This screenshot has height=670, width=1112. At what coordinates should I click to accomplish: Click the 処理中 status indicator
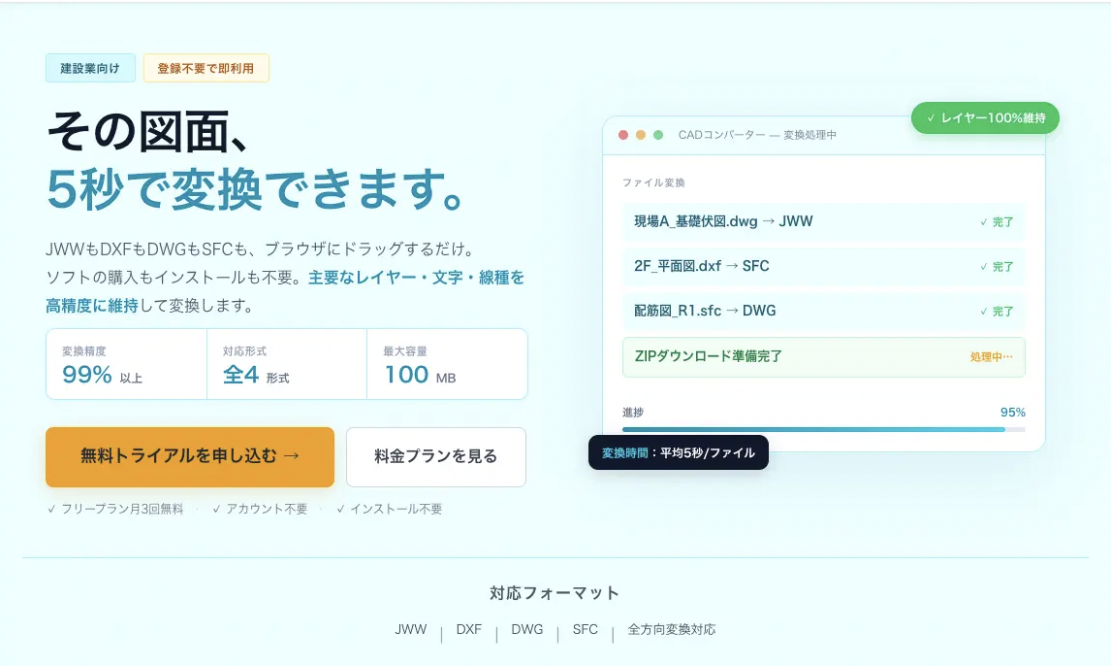(x=990, y=357)
